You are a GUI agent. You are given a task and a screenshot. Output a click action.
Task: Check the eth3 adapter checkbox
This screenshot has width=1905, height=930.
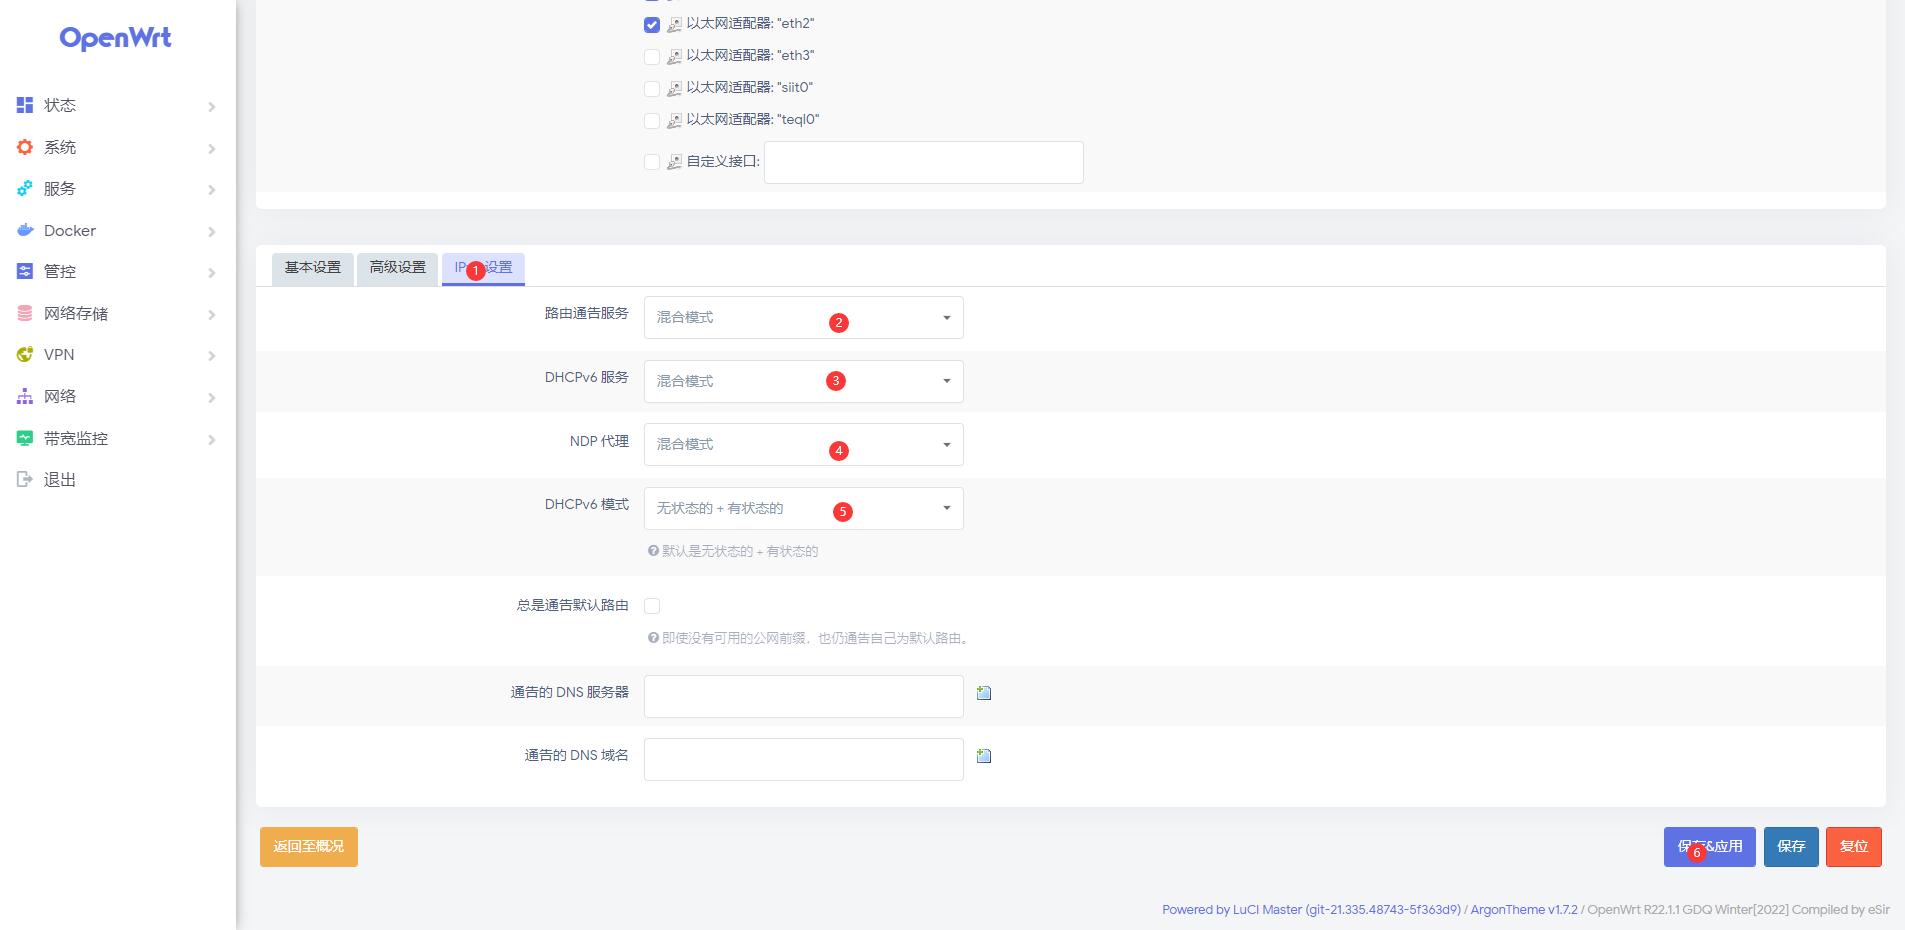[x=652, y=56]
